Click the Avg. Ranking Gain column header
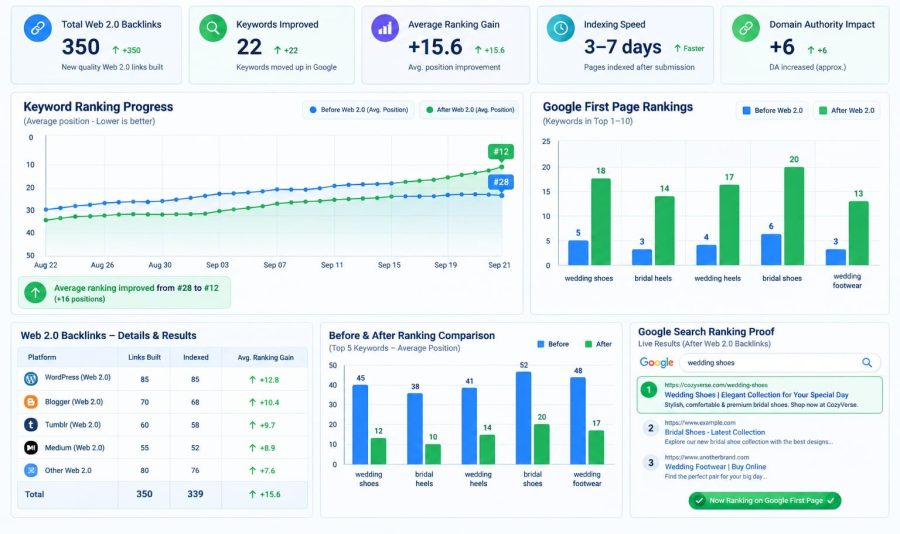Screen dimensions: 900x534 tap(266, 357)
